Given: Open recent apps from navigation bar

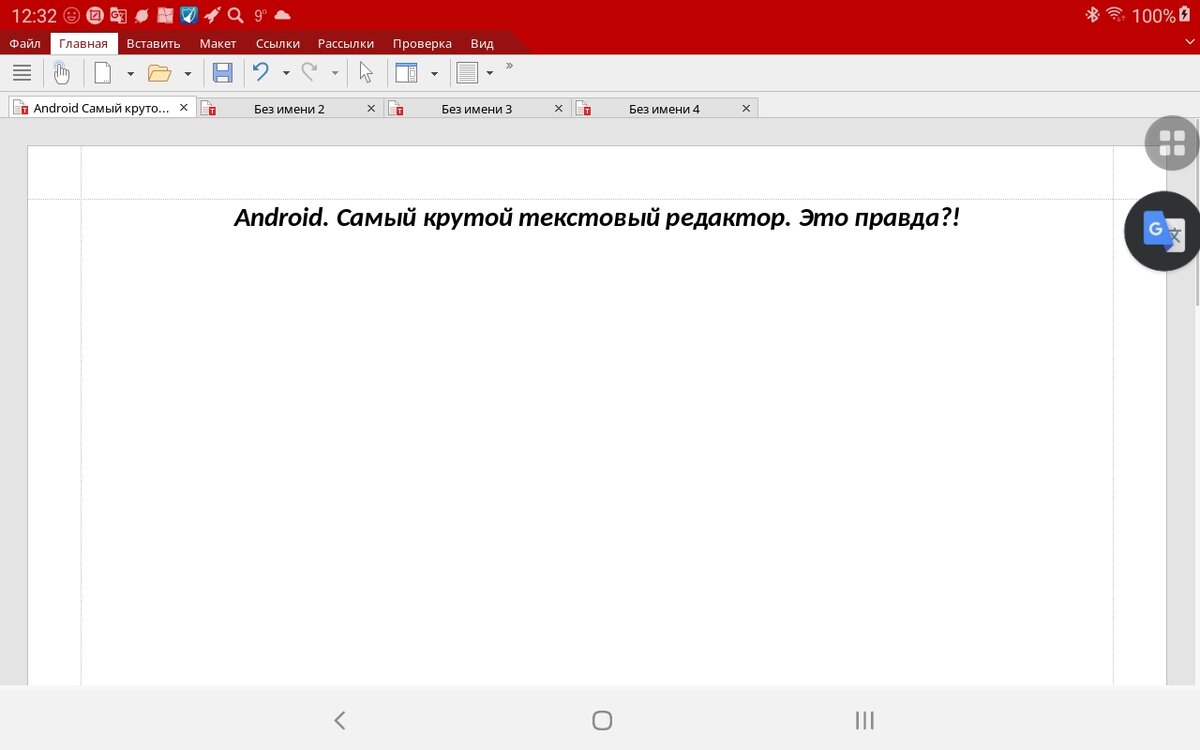Looking at the screenshot, I should coord(863,720).
